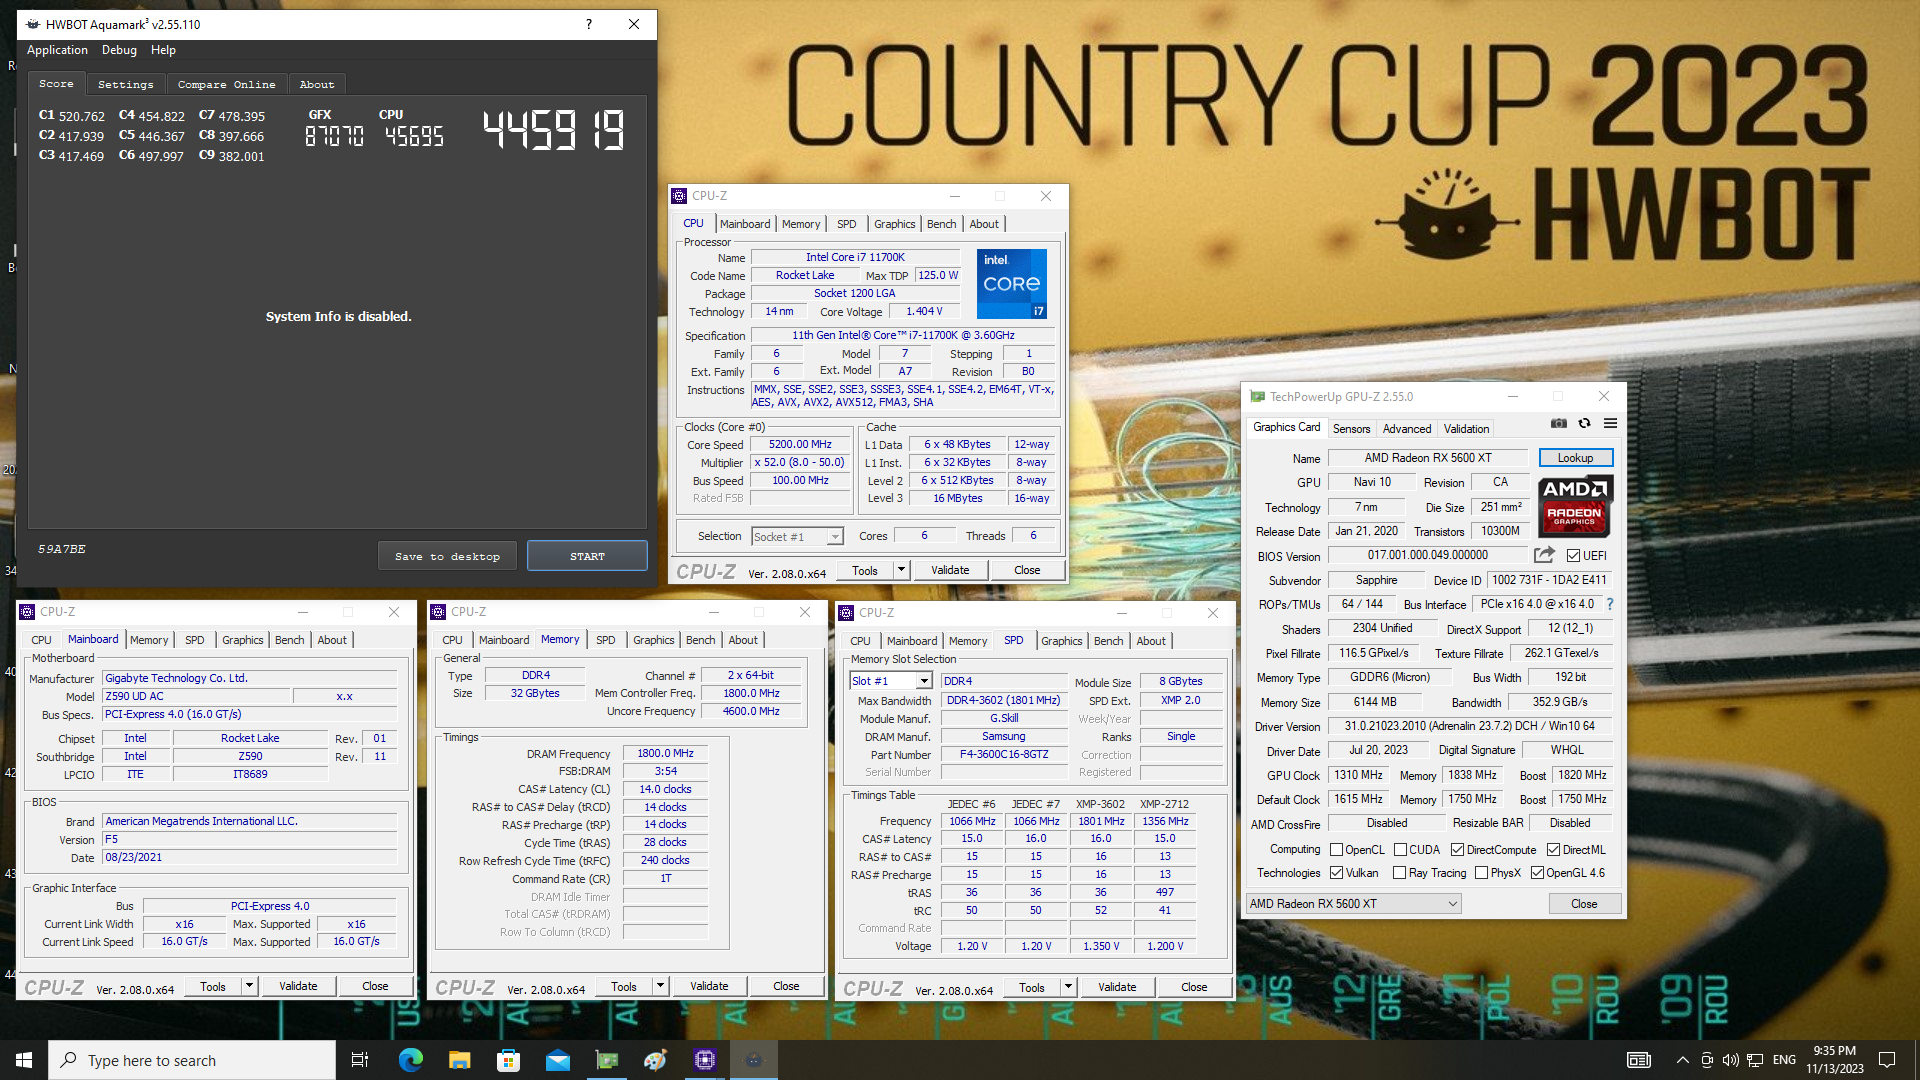Toggle OpenGL 4.6 checkbox
Viewport: 1920px width, 1080px height.
pos(1537,873)
